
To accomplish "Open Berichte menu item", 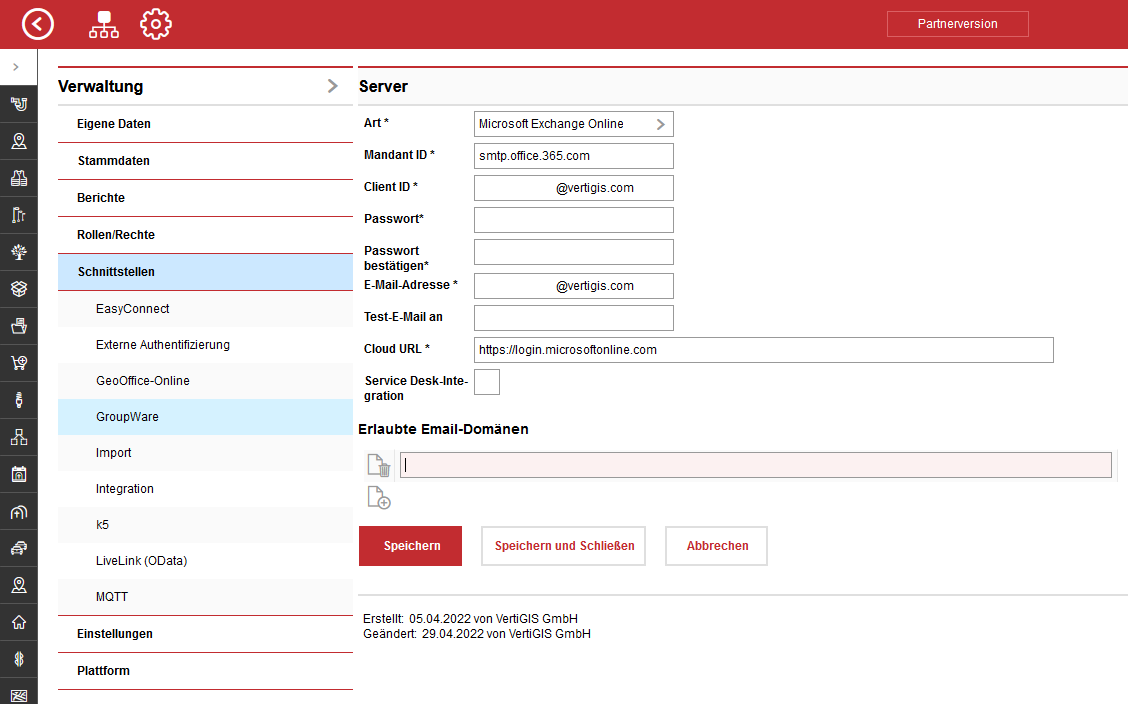I will (205, 198).
